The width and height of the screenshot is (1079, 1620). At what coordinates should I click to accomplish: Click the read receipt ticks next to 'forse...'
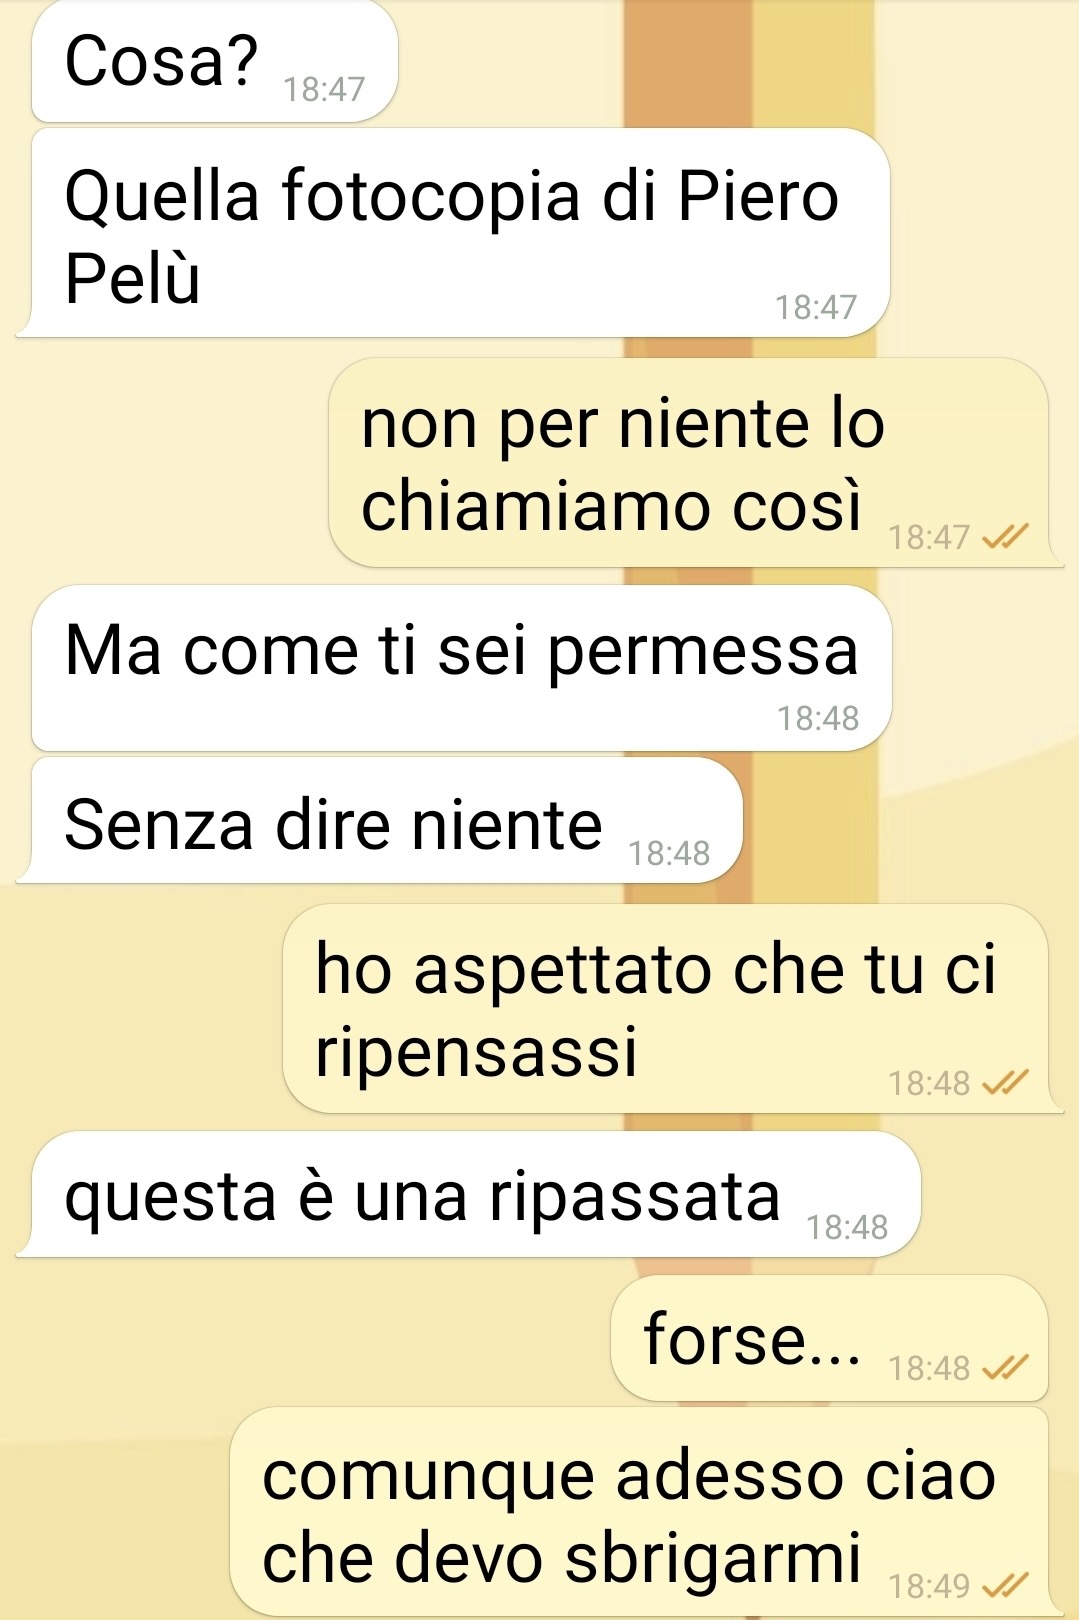point(1005,1367)
